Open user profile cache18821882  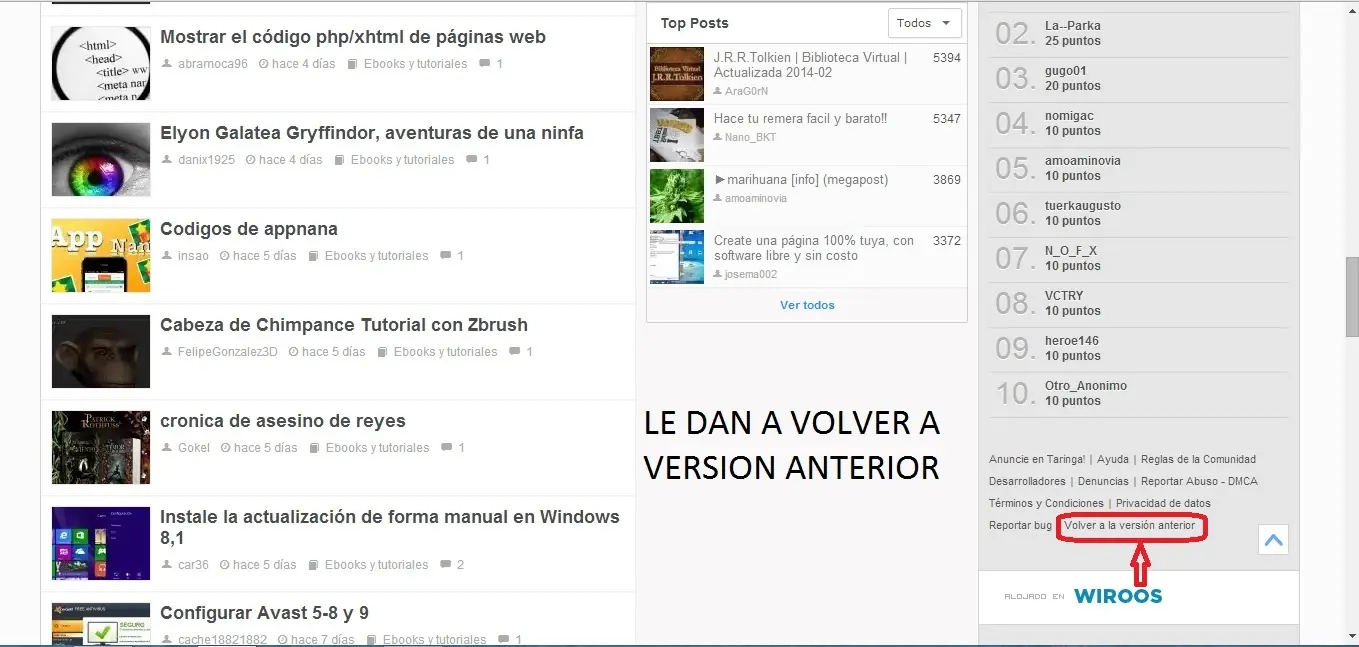[222, 640]
